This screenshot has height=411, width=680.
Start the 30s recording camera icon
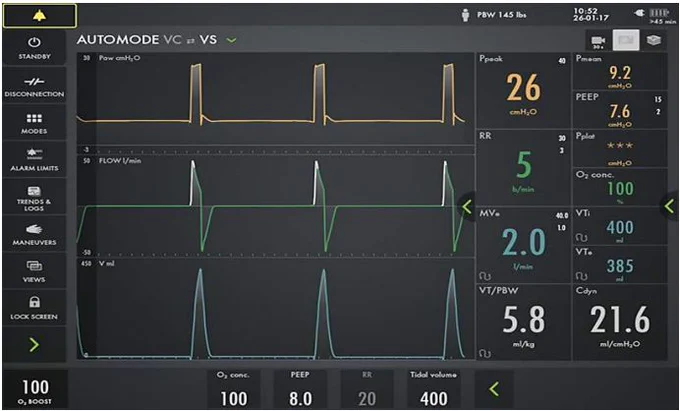click(598, 41)
